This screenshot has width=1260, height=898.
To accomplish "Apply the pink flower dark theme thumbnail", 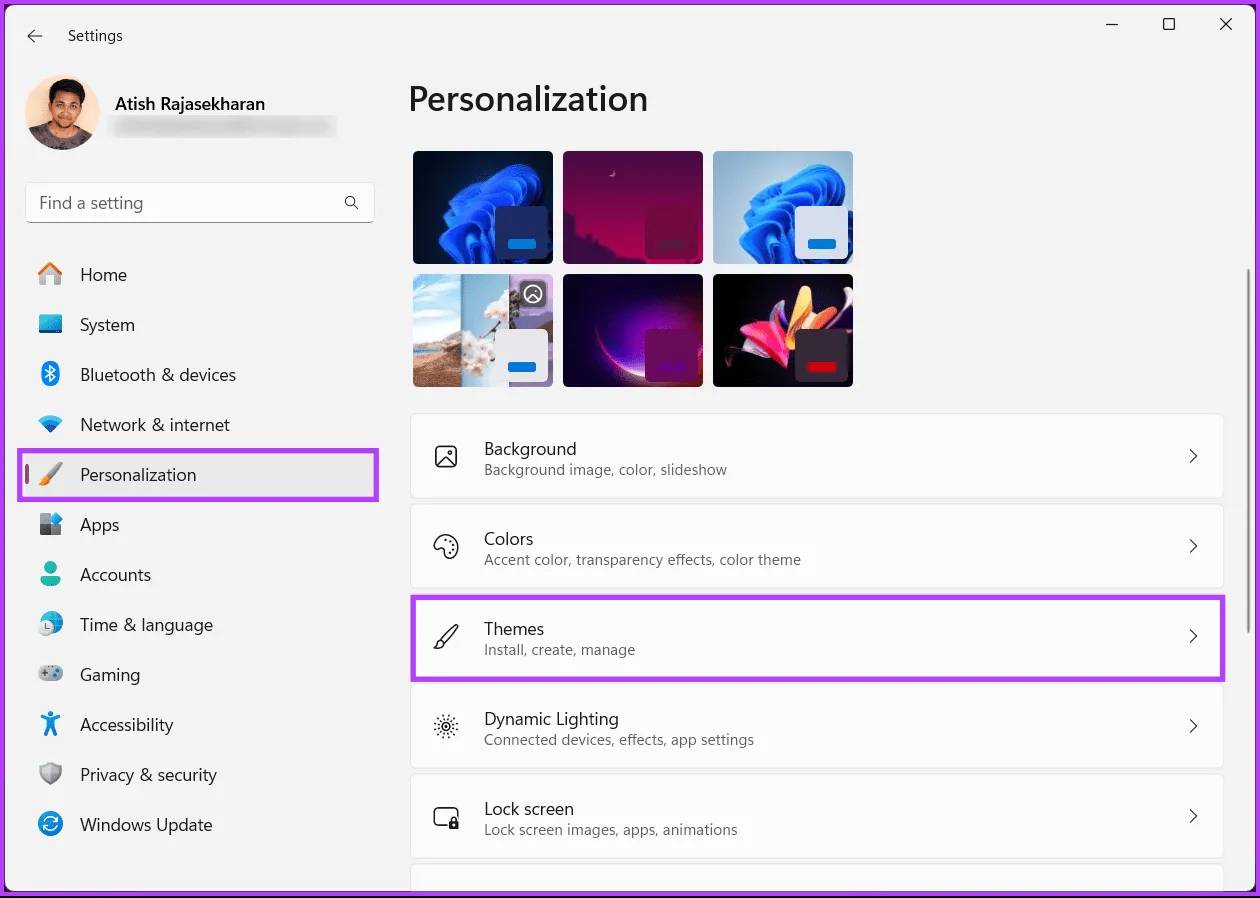I will [x=782, y=330].
